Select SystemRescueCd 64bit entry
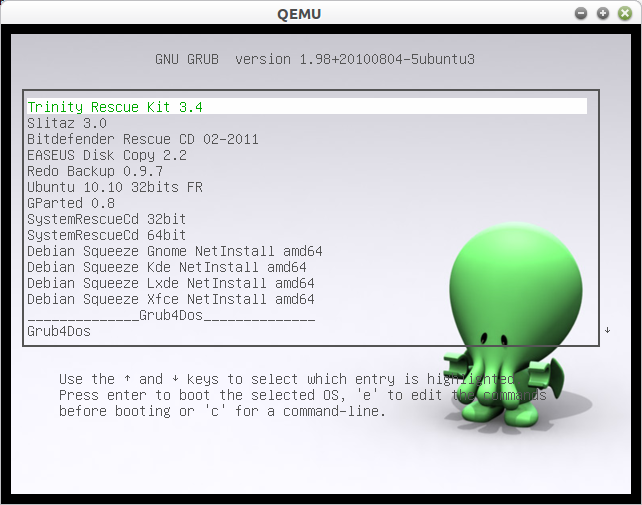Image resolution: width=642 pixels, height=505 pixels. pos(107,235)
